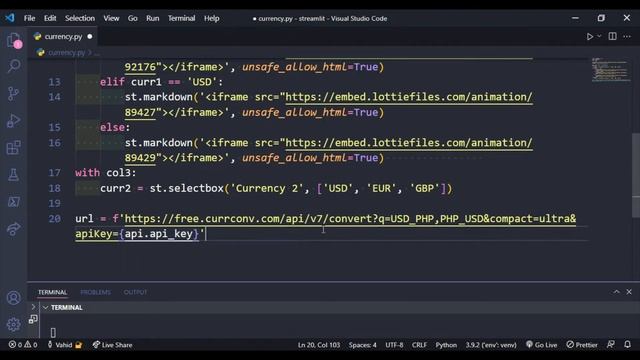Select the currency.py editor tab

63,37
